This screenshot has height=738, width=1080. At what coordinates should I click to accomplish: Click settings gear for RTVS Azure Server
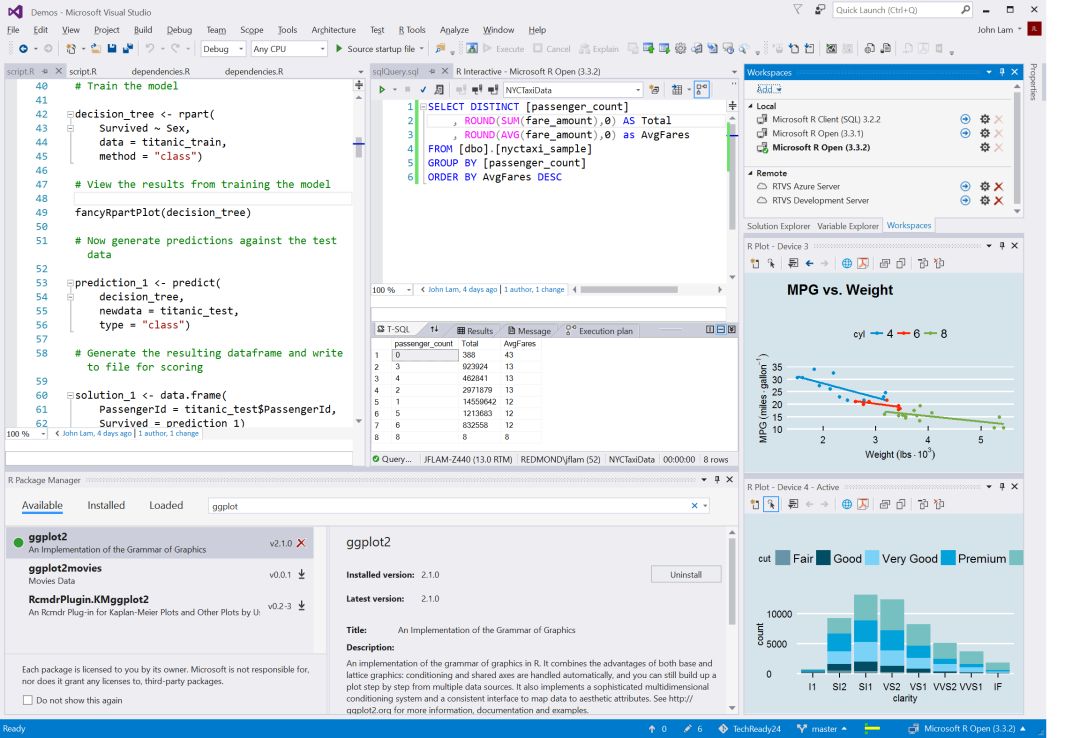click(x=984, y=187)
